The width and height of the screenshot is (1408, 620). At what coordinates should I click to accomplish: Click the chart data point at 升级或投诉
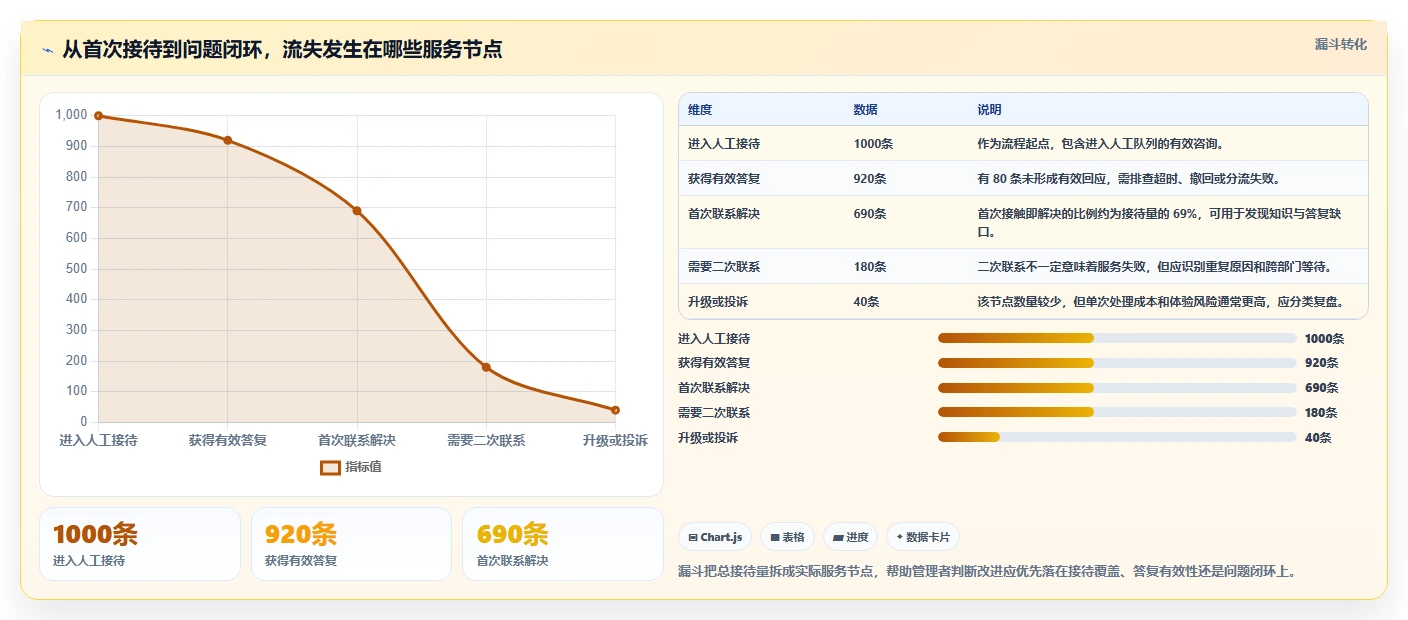[x=615, y=410]
